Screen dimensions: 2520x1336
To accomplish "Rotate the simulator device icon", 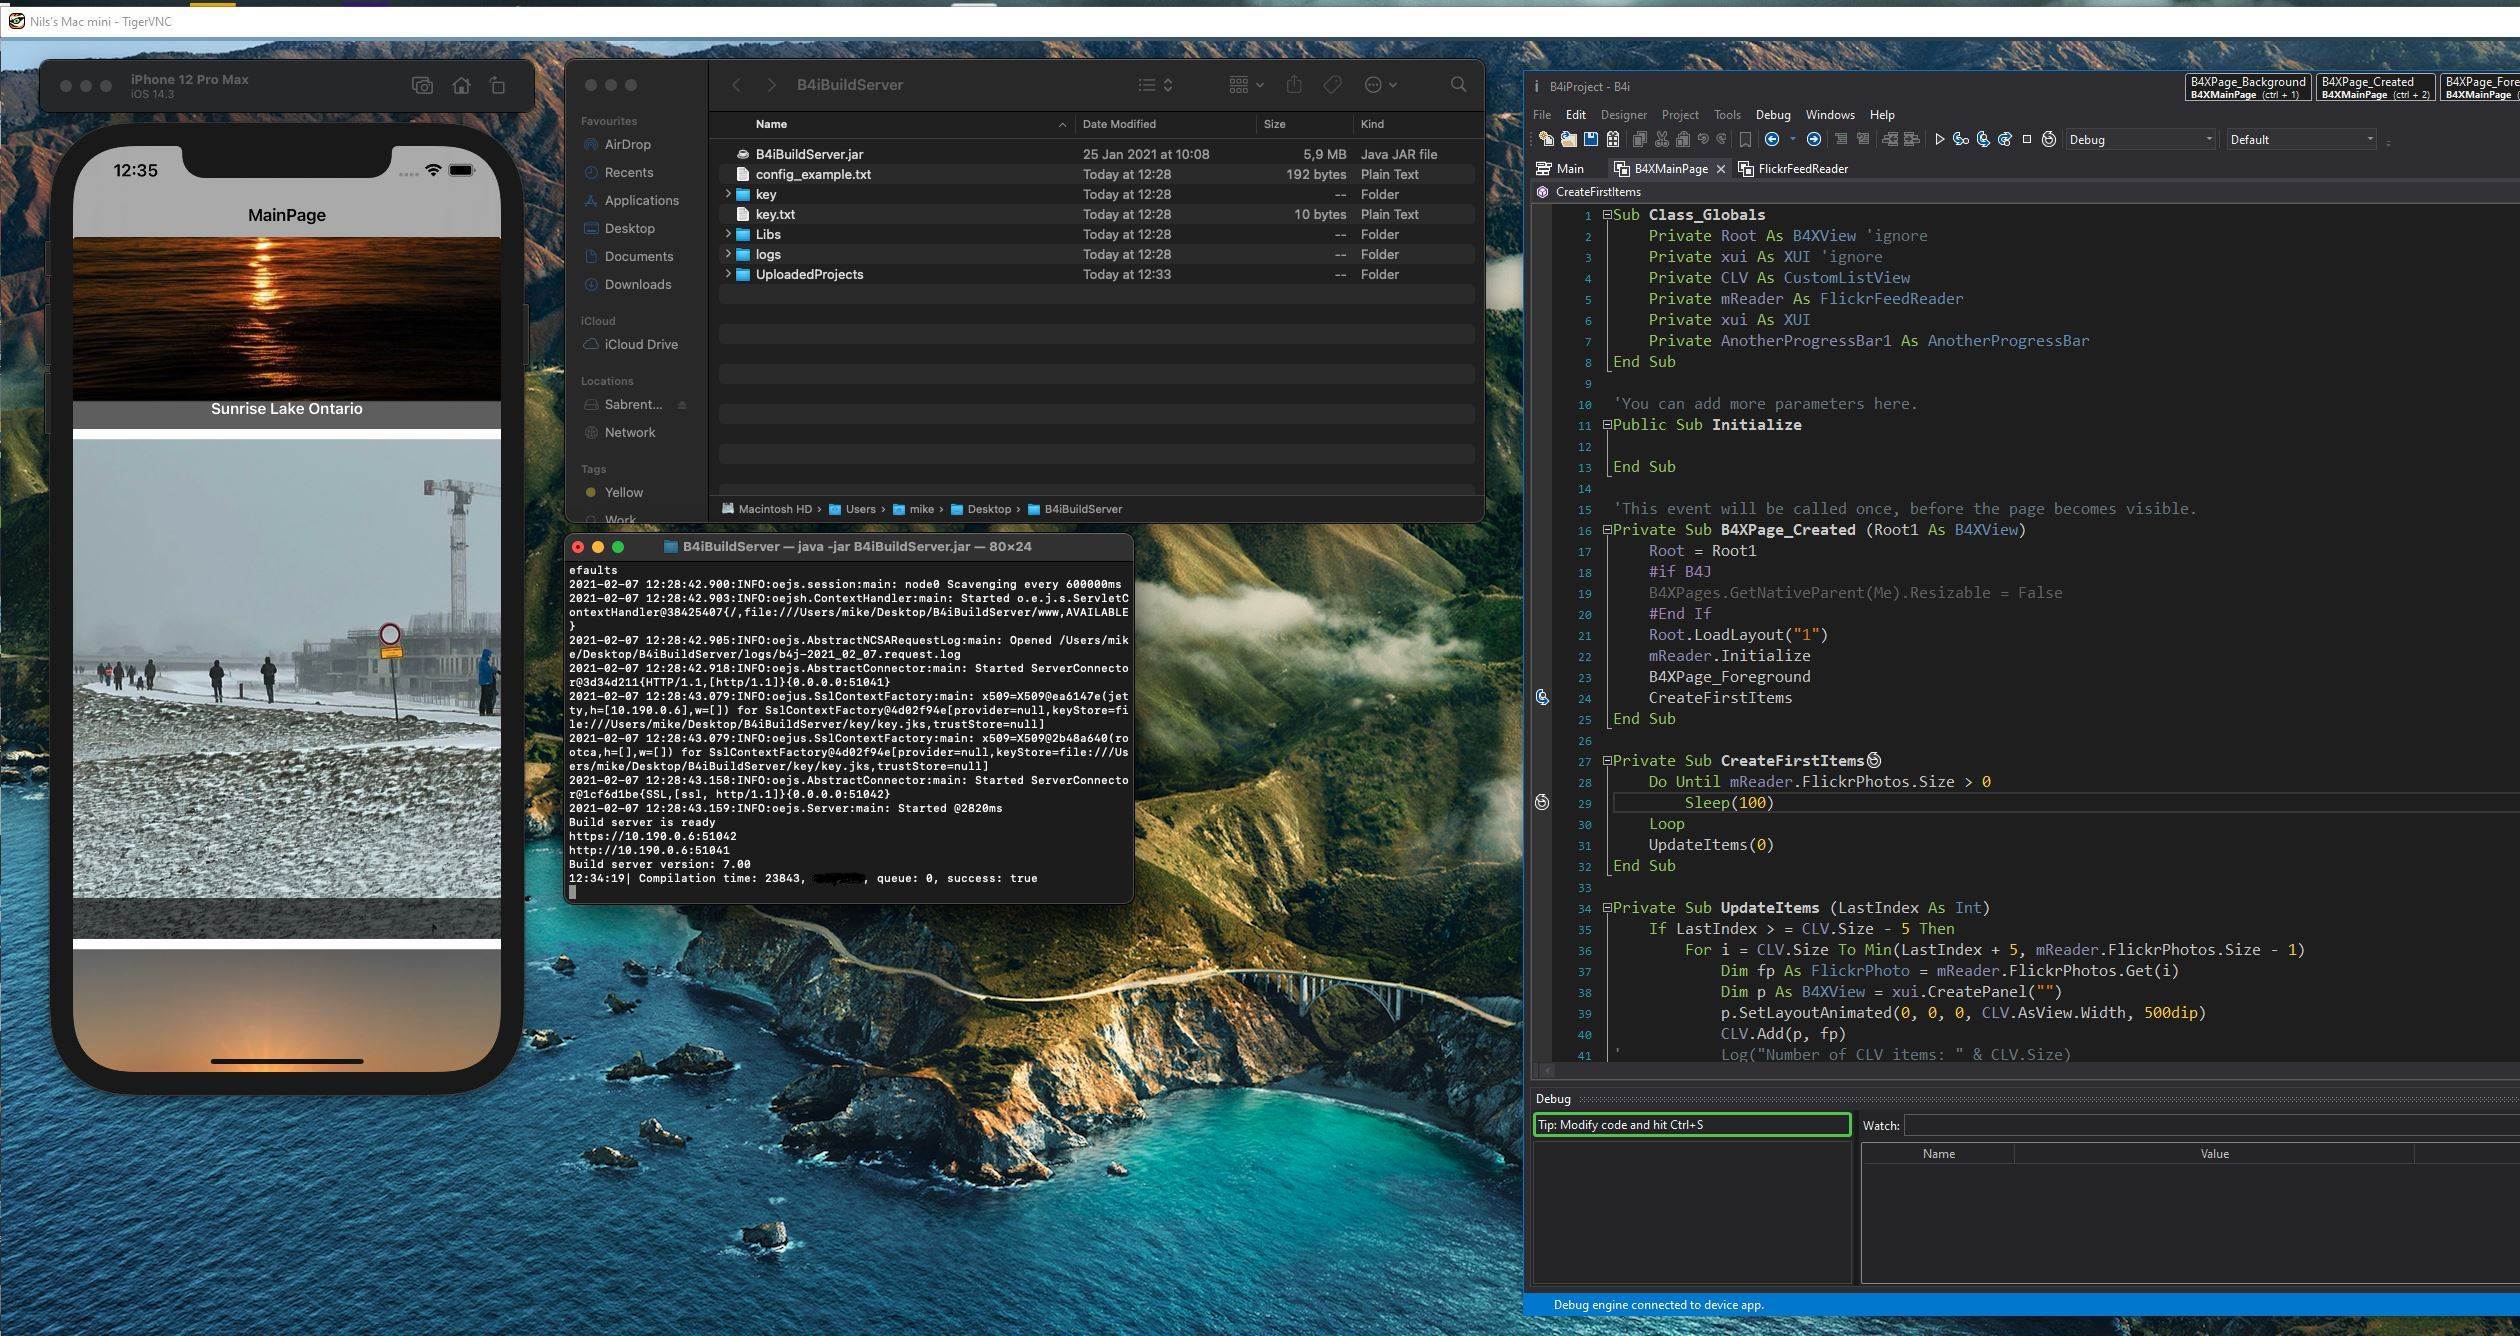I will coord(497,86).
